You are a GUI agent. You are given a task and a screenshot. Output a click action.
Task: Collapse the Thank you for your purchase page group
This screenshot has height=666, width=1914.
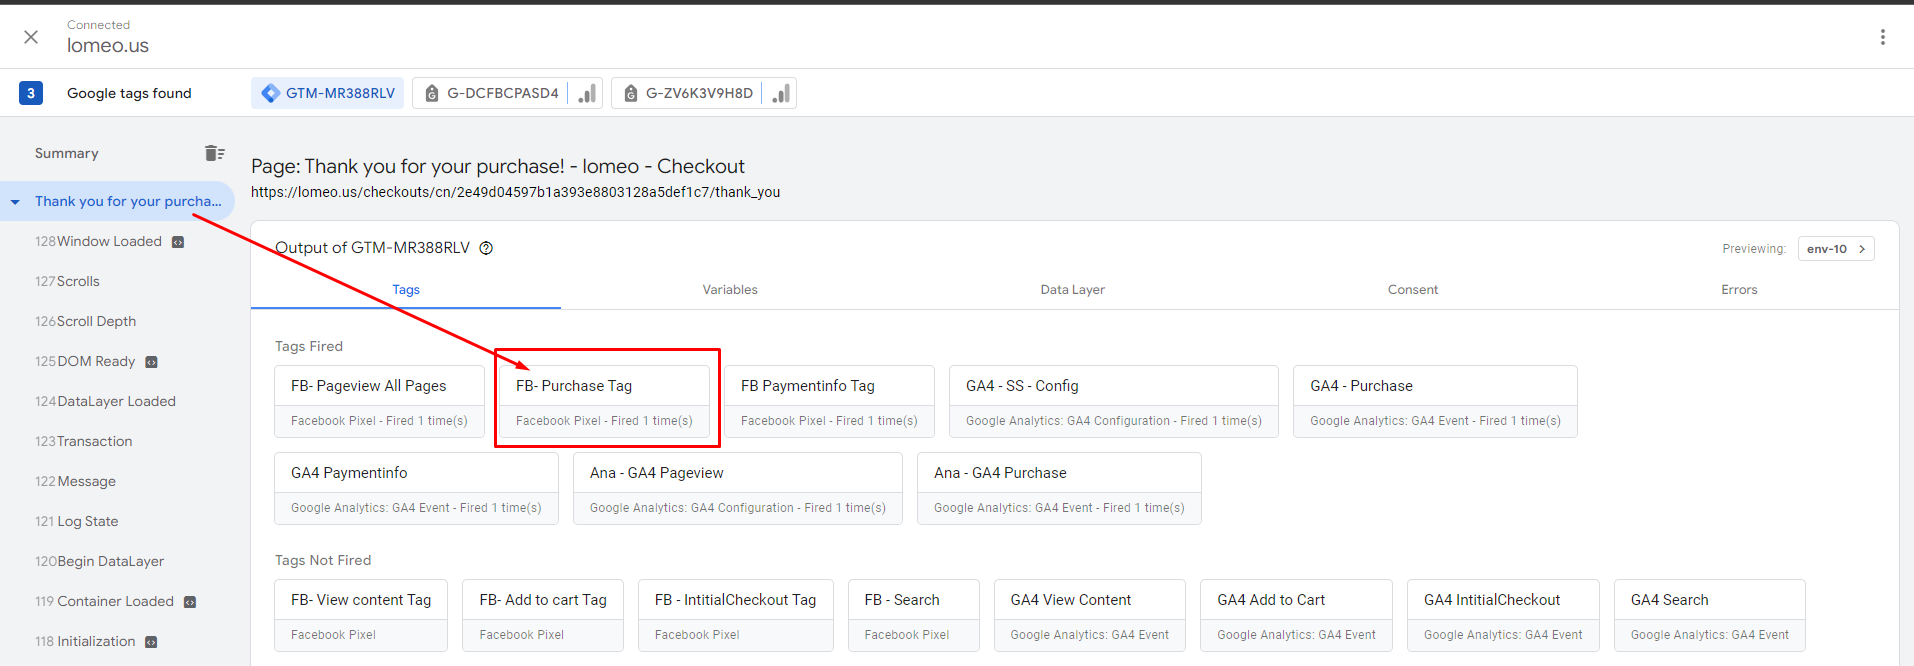(x=15, y=202)
